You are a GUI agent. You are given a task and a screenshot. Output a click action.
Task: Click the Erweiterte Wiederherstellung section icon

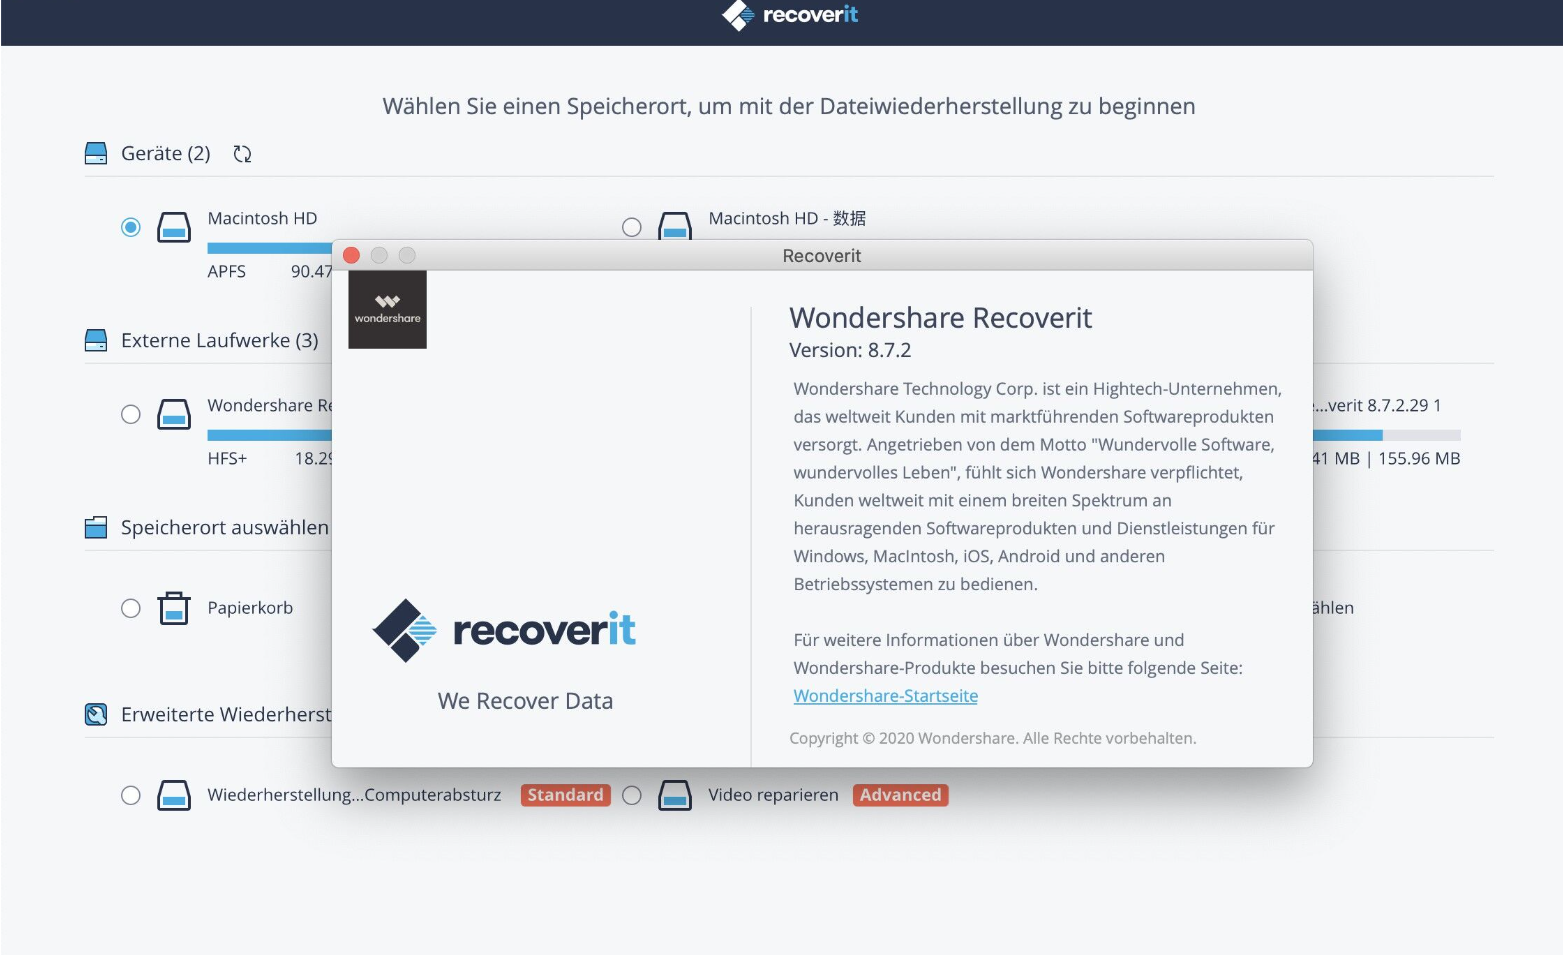(x=96, y=714)
